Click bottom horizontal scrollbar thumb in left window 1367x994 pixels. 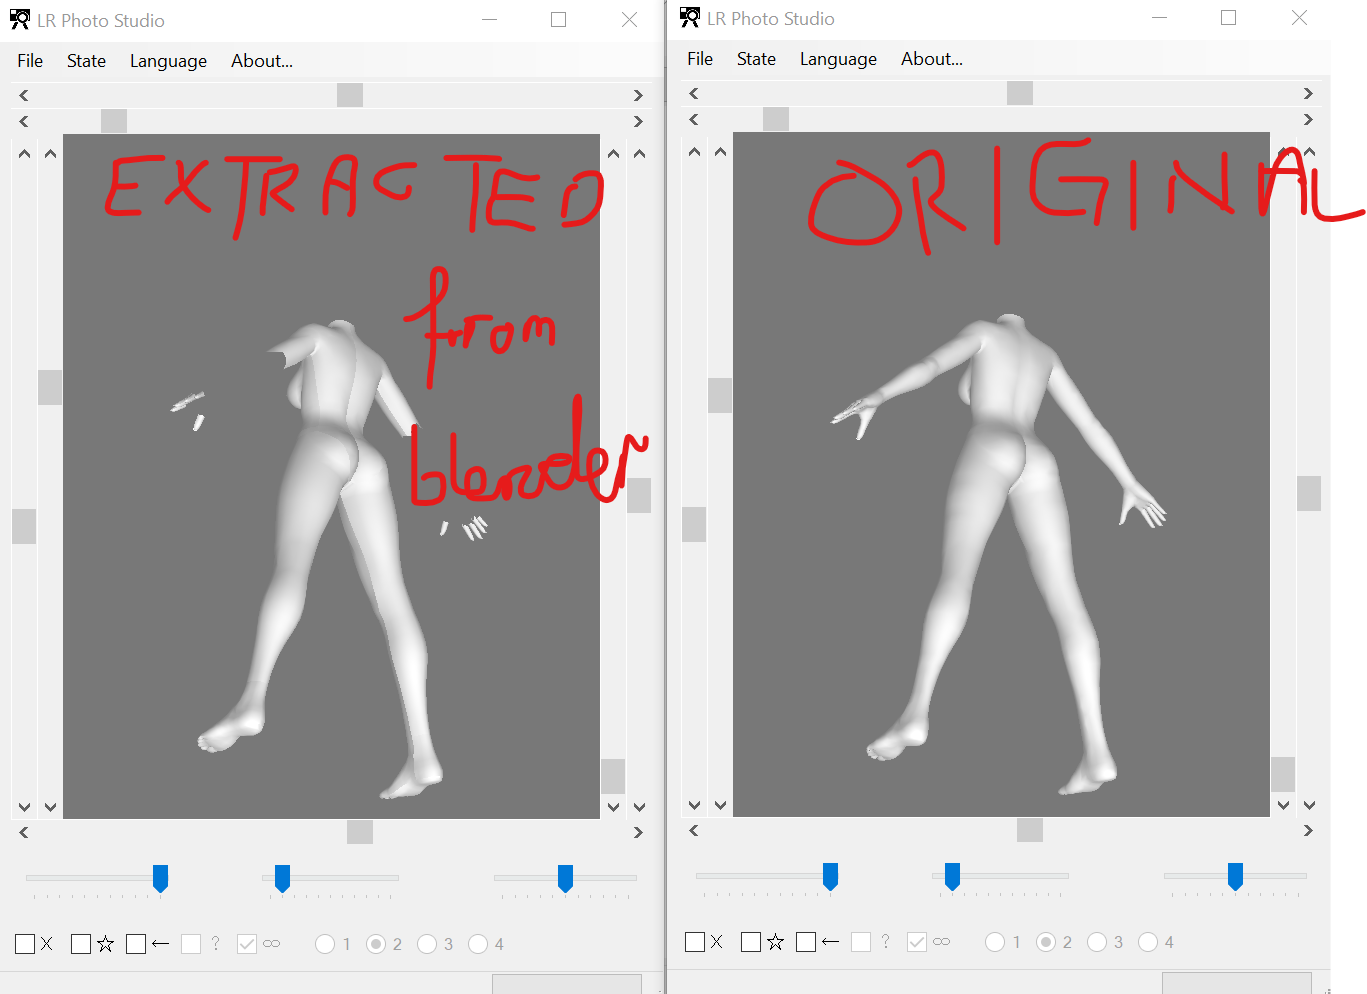point(360,832)
